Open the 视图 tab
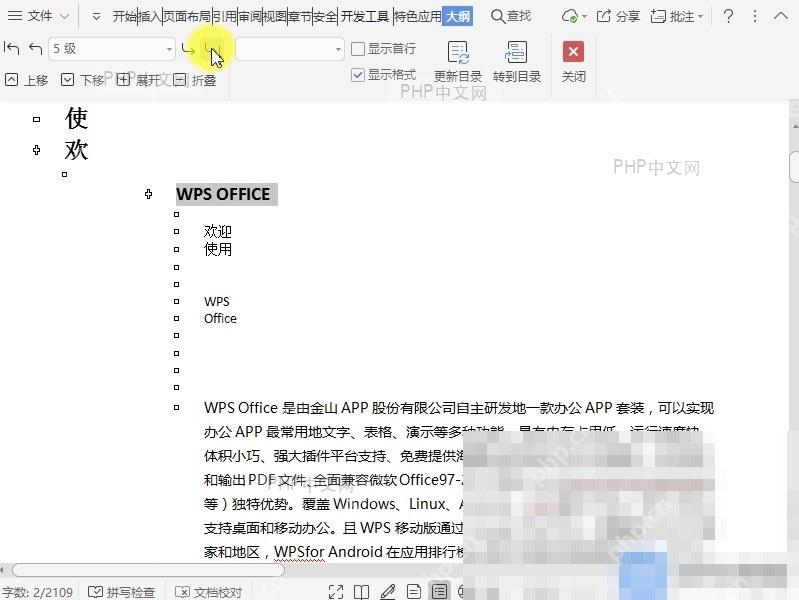This screenshot has width=799, height=600. click(x=275, y=16)
